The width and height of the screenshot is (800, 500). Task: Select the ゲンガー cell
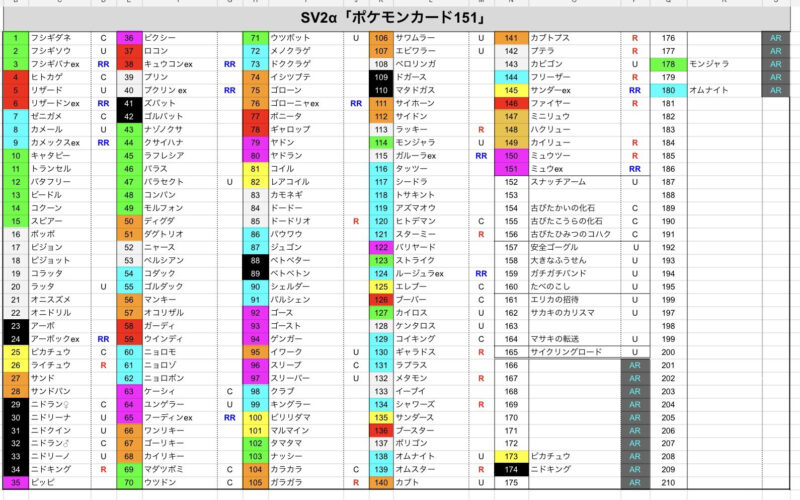tap(306, 339)
